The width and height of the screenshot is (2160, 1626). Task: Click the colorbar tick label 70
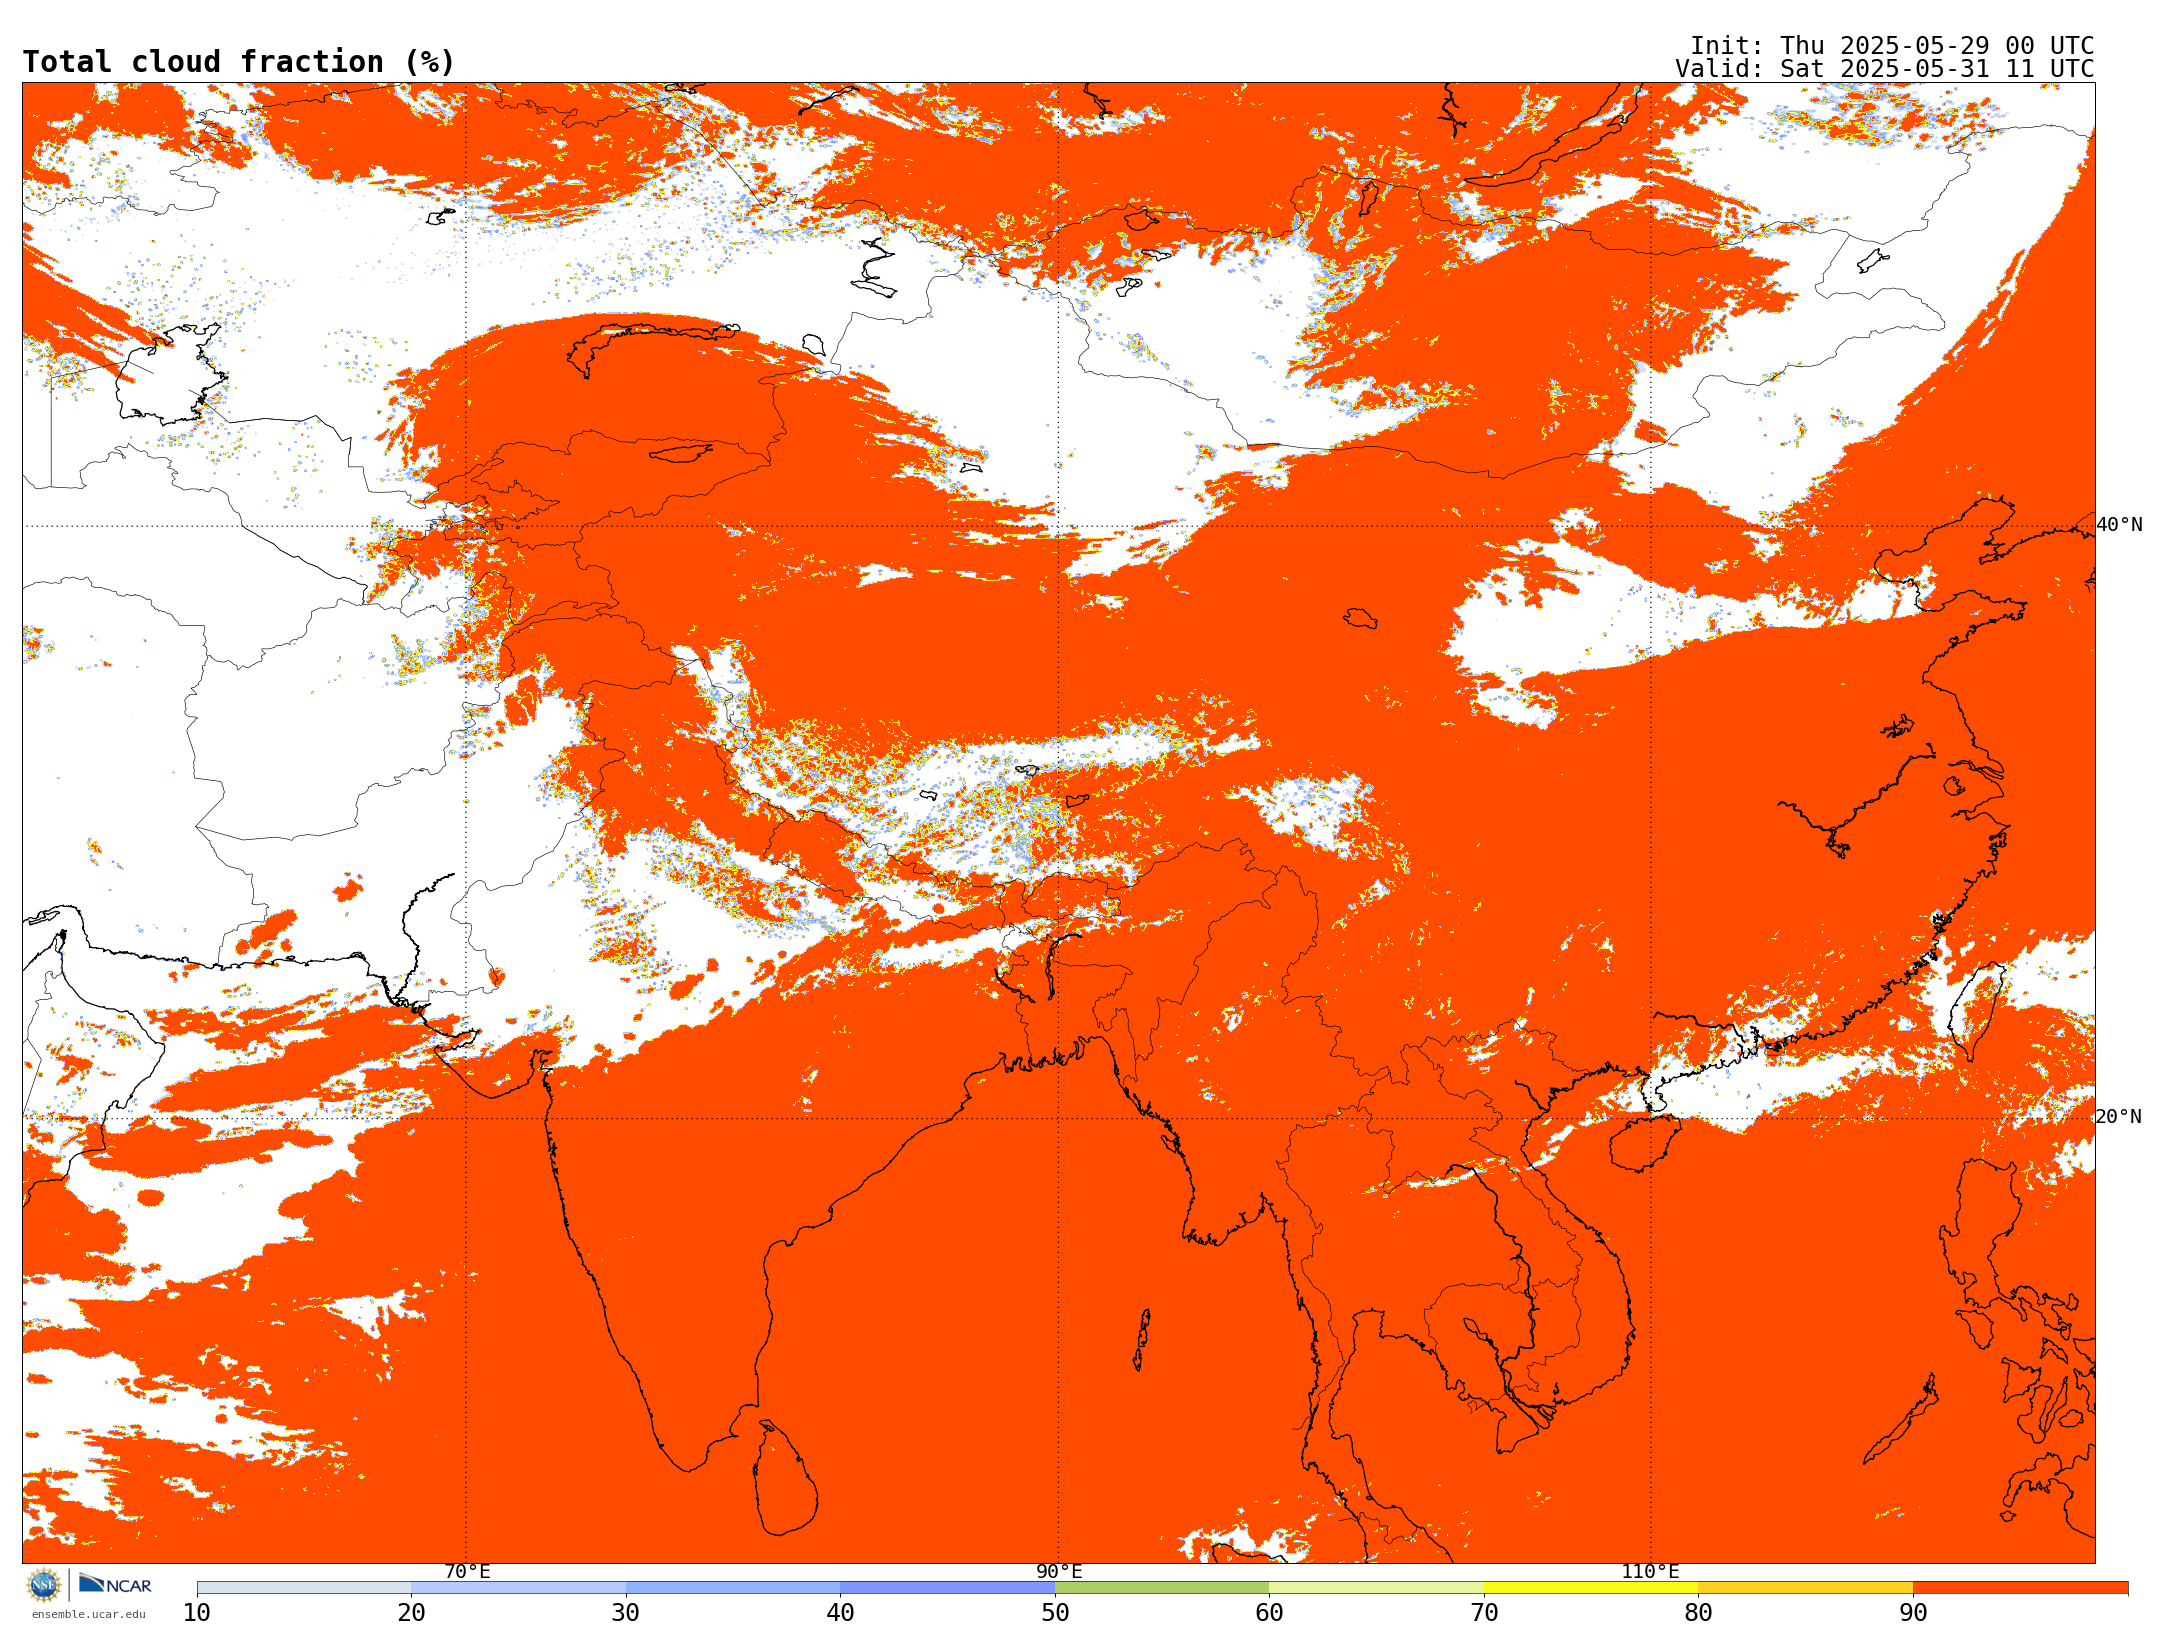[1484, 1613]
